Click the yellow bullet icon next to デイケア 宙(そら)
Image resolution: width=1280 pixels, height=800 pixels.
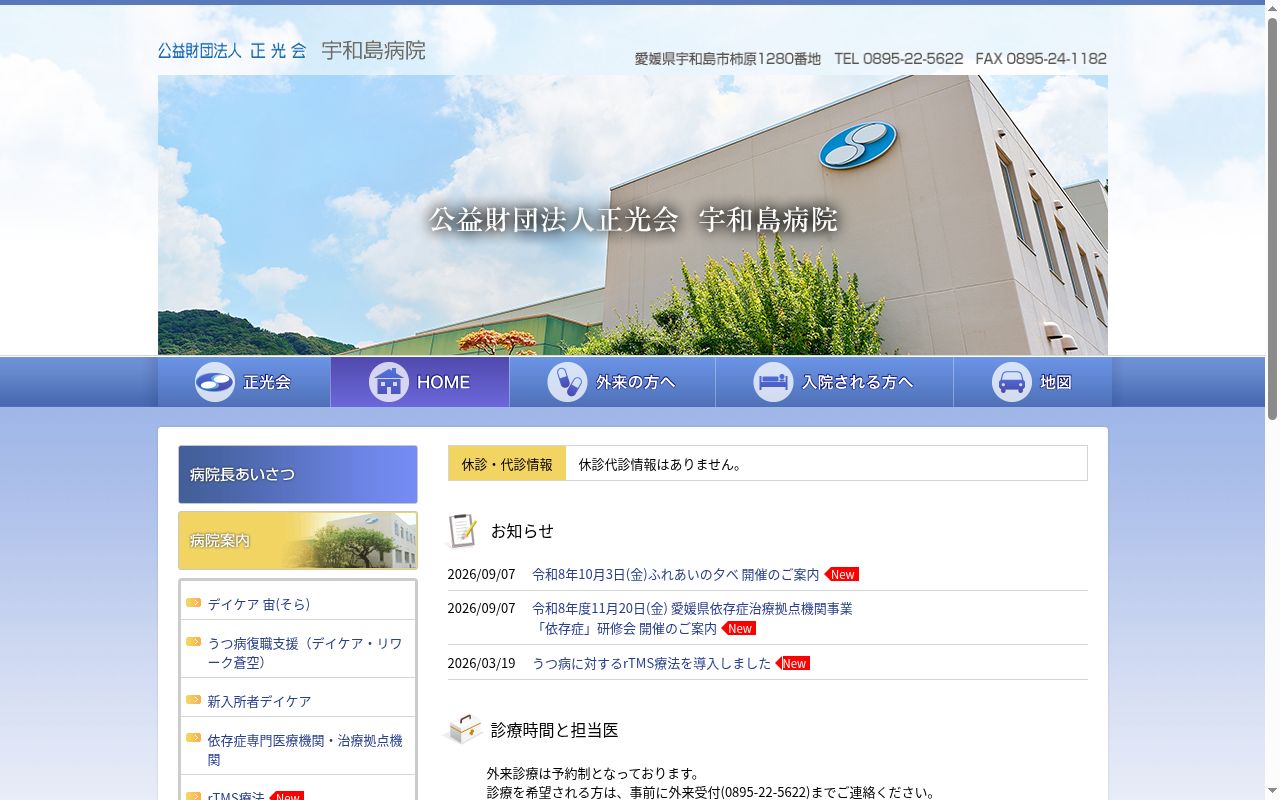click(x=193, y=603)
